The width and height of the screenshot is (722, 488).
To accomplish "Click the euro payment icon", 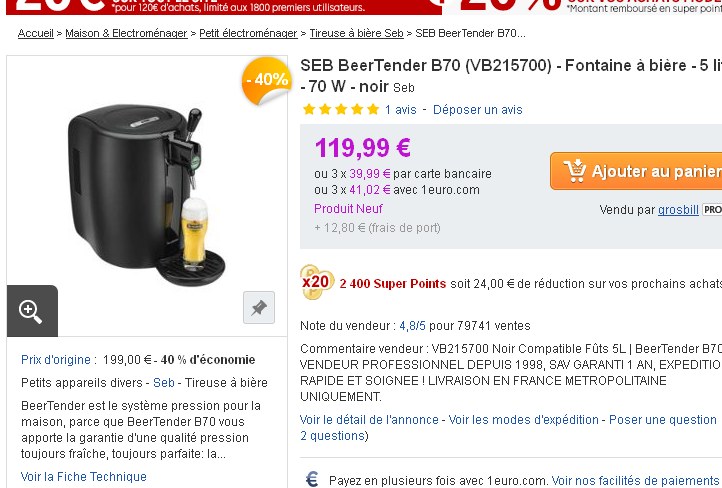I will [x=312, y=480].
